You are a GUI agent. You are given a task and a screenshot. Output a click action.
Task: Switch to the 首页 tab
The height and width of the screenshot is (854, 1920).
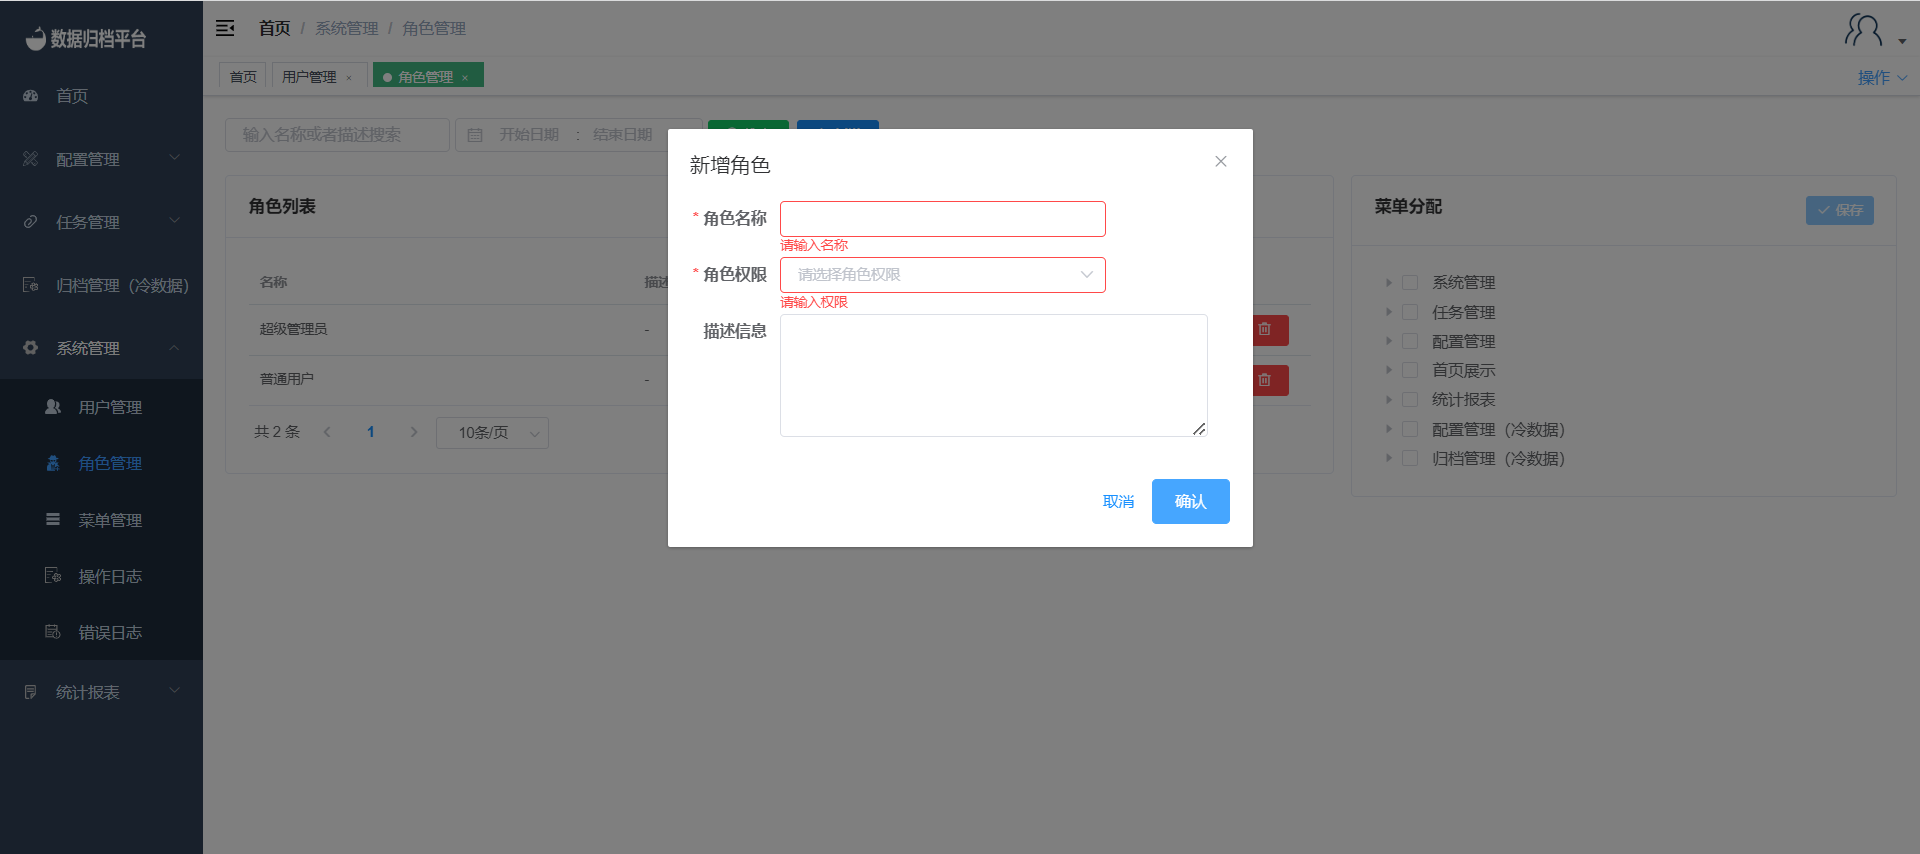coord(243,77)
